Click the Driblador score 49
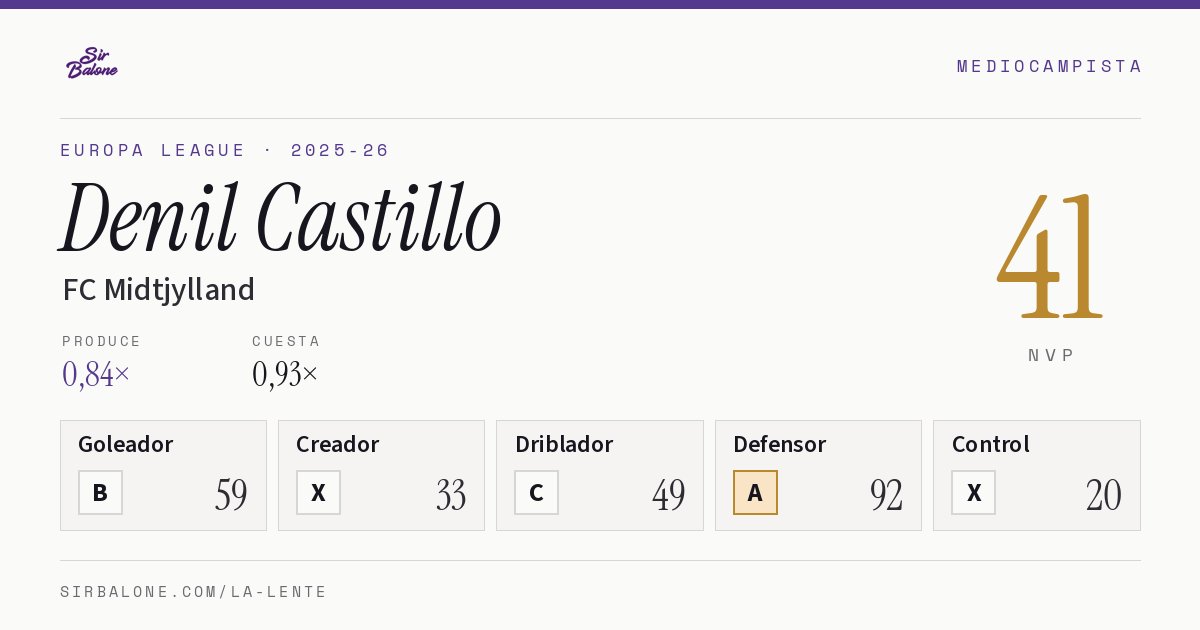Viewport: 1200px width, 630px height. point(668,494)
